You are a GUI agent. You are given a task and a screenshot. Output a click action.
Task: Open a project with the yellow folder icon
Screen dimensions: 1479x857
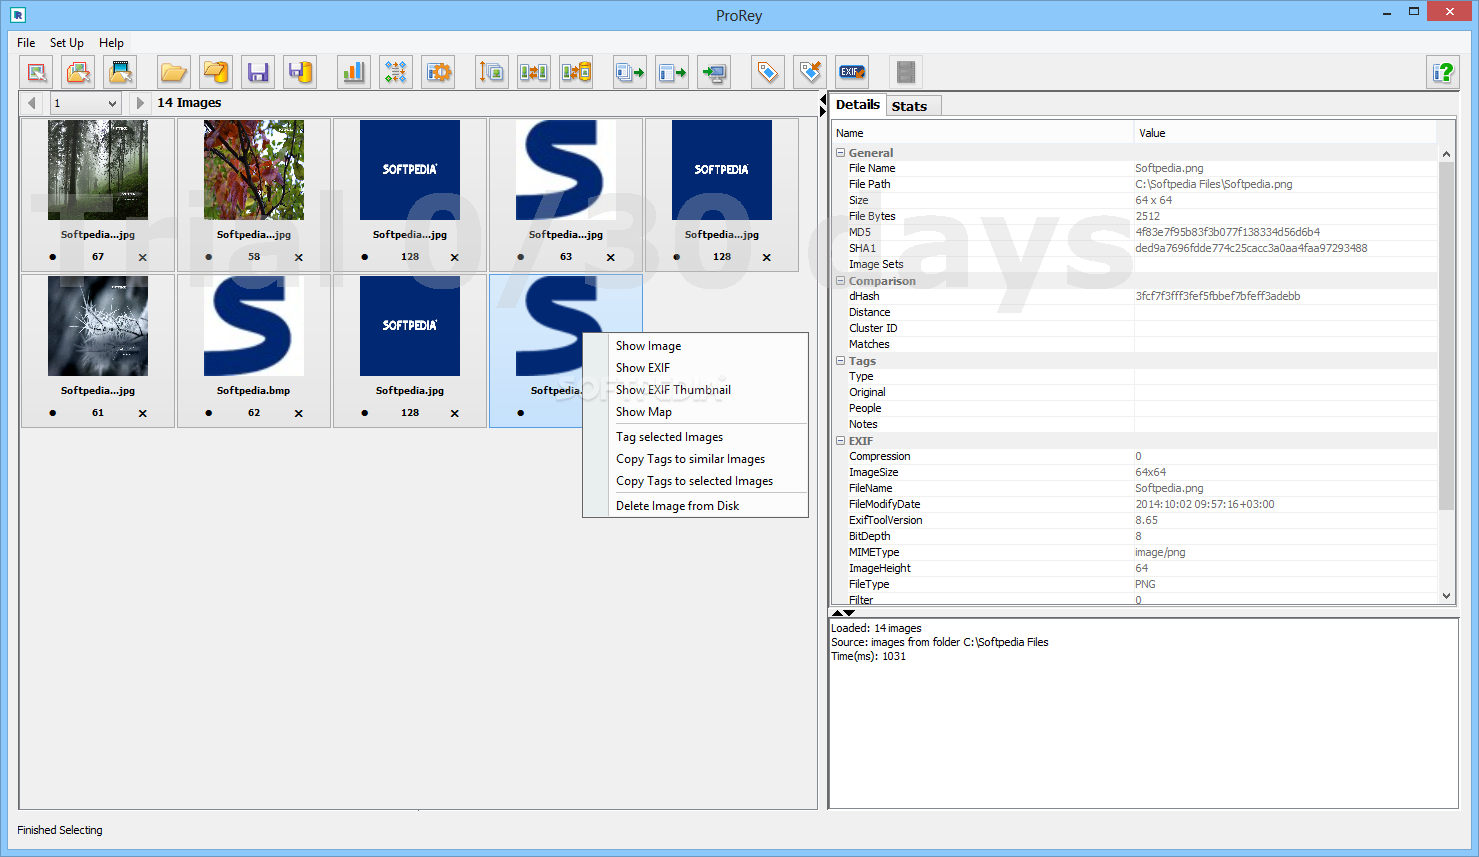click(174, 72)
